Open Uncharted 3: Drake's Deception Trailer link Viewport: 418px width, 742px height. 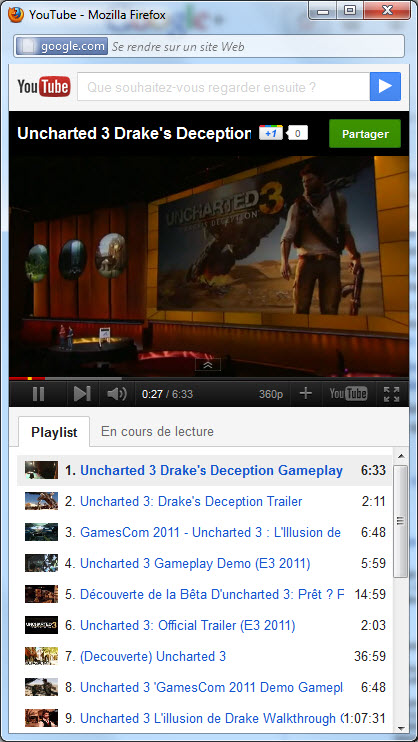(191, 501)
